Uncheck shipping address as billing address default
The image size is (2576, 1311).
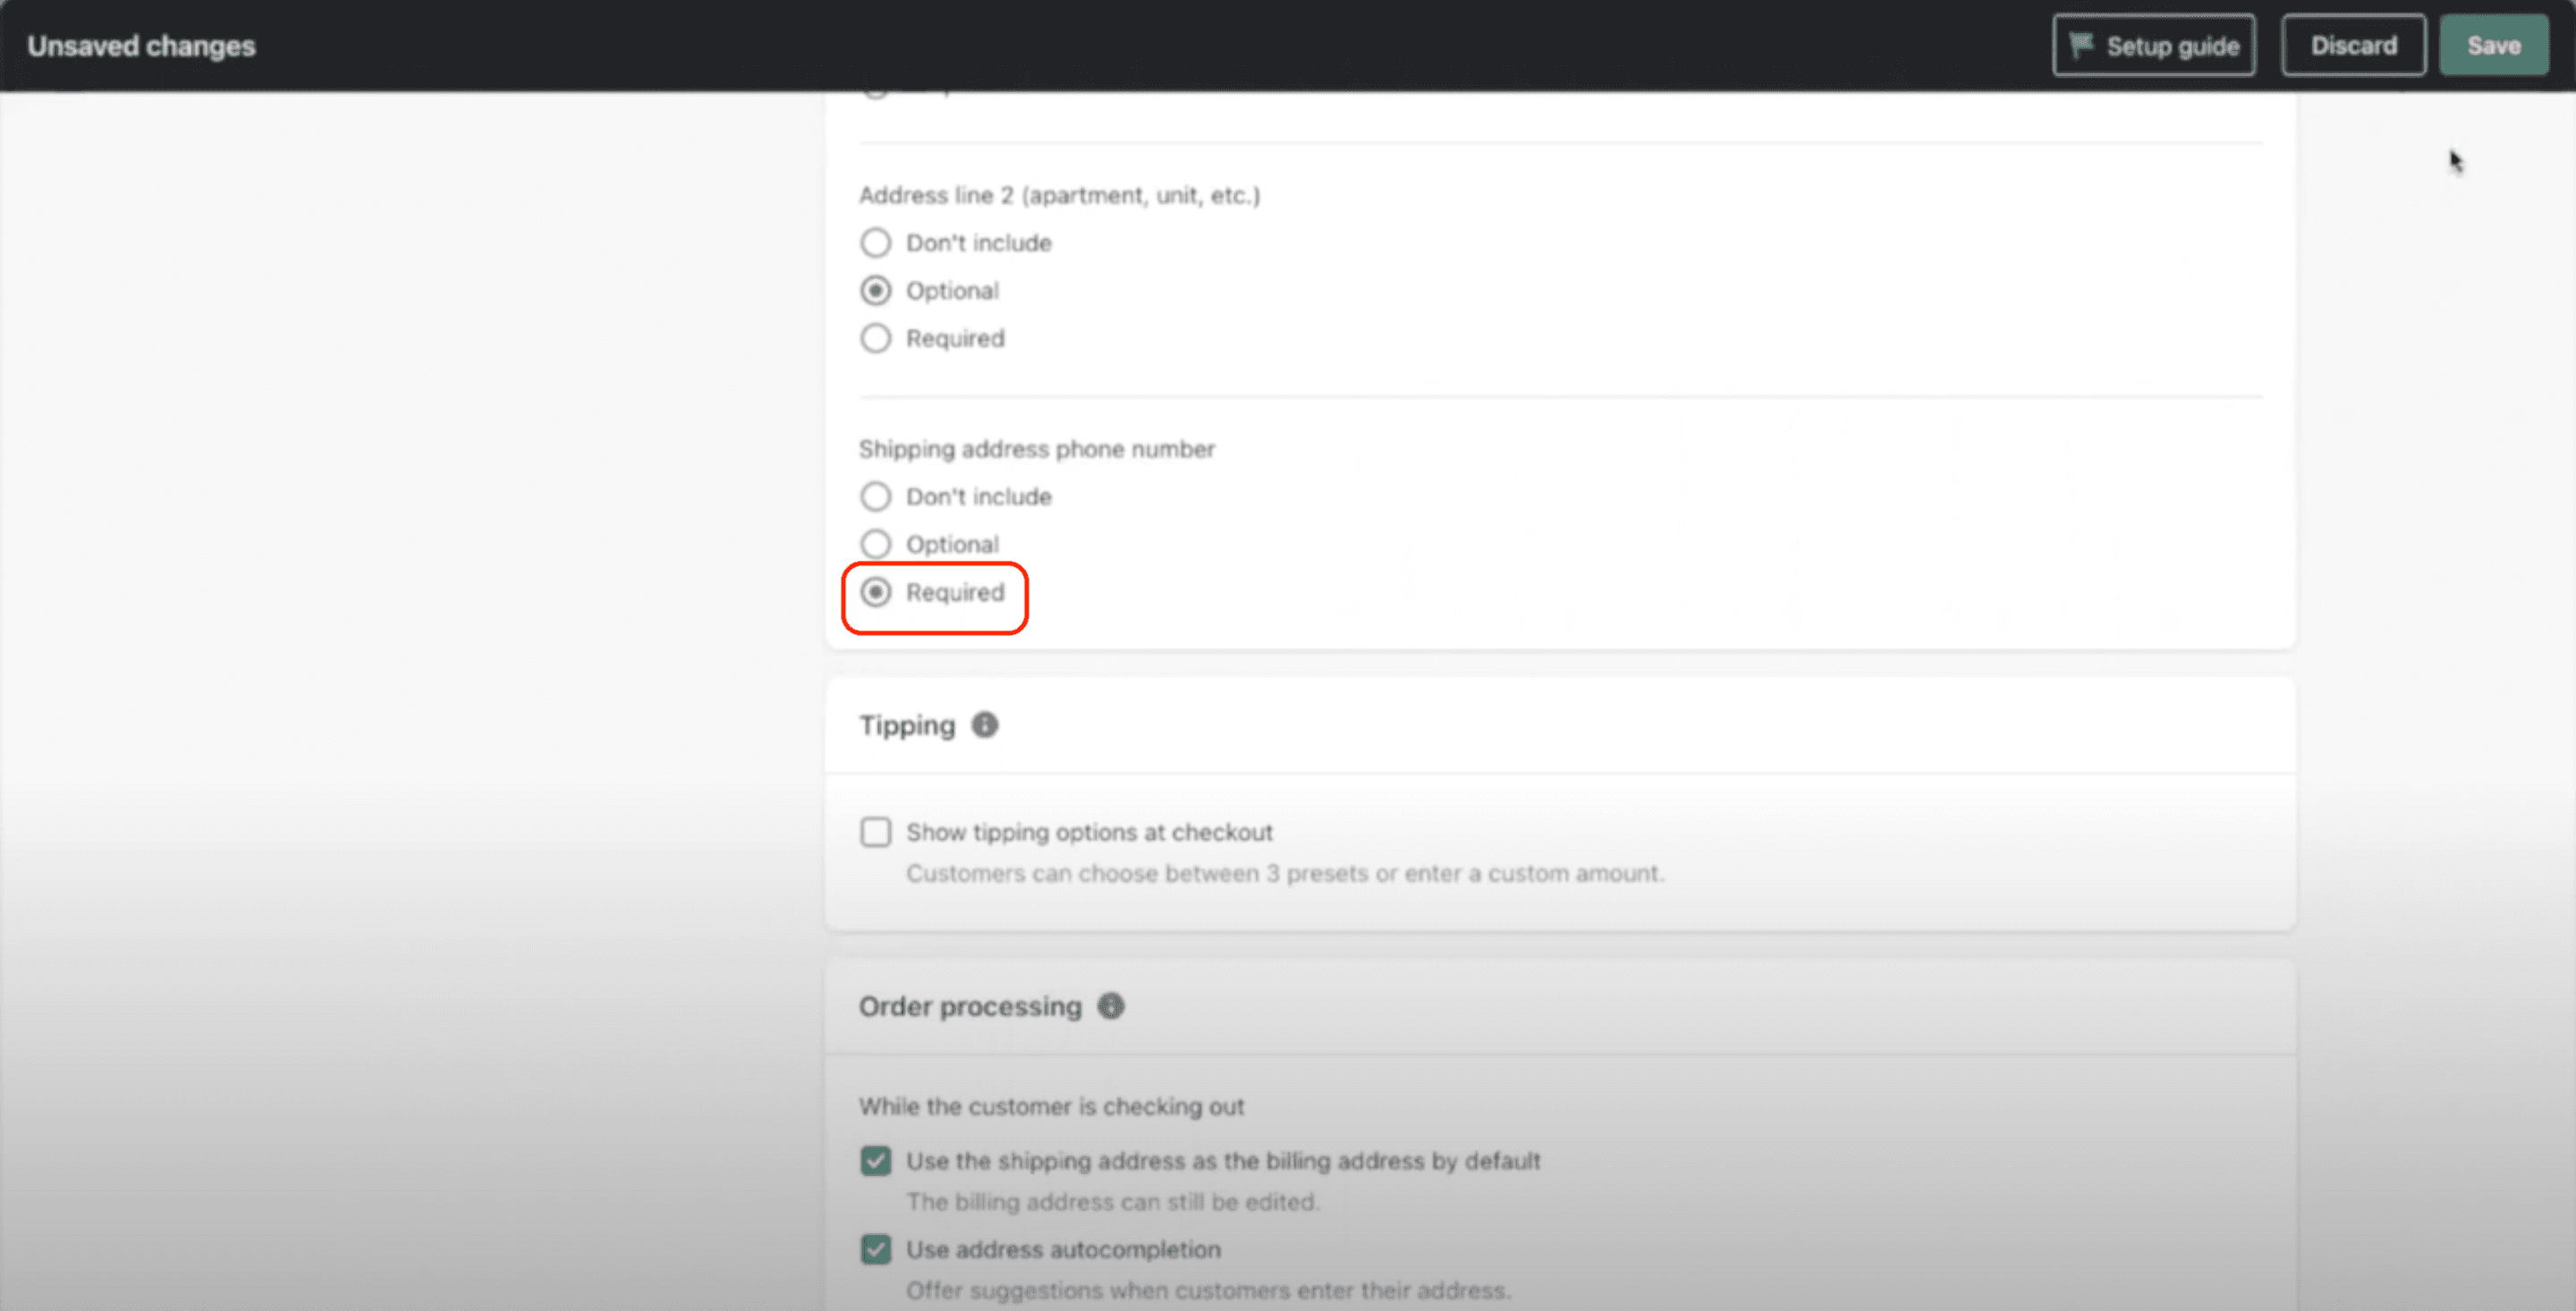[x=876, y=1161]
